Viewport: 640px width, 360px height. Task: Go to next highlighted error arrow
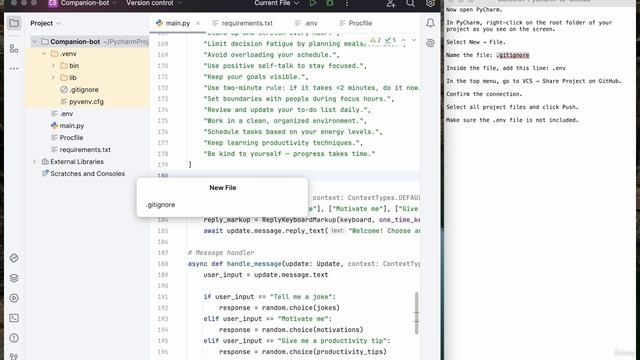(414, 40)
